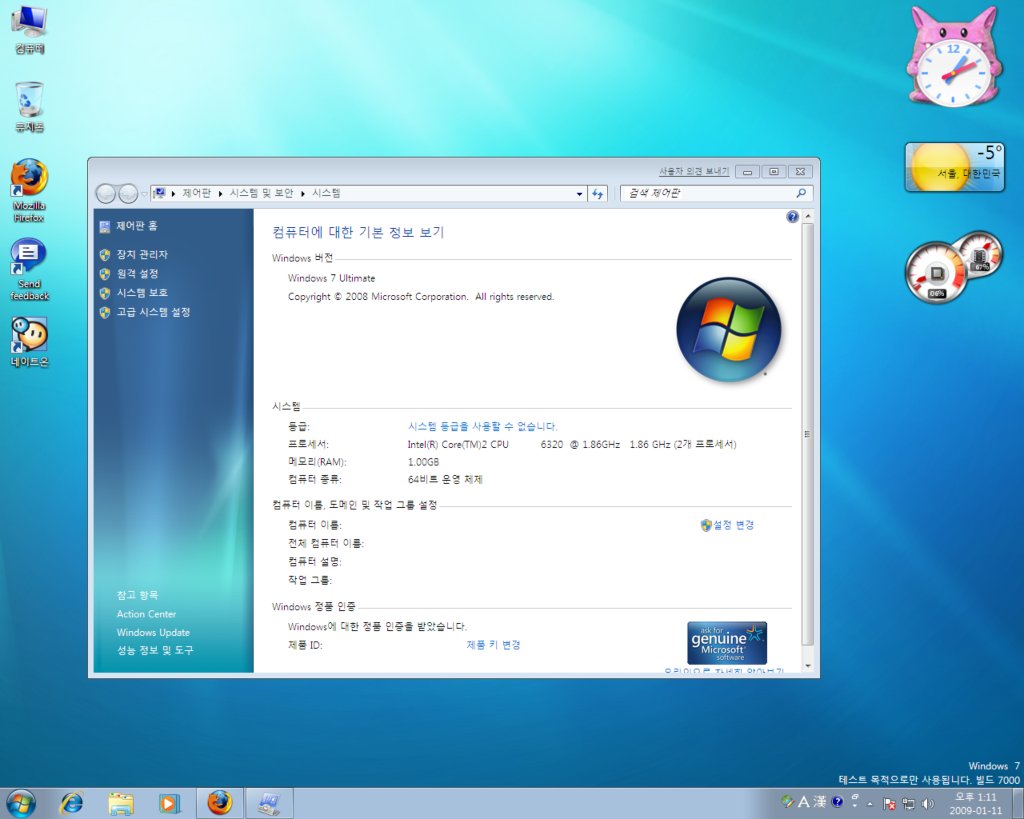Click the 시스템 등급을 사용할 수 없습니다 link
The image size is (1024, 819).
pyautogui.click(x=482, y=426)
